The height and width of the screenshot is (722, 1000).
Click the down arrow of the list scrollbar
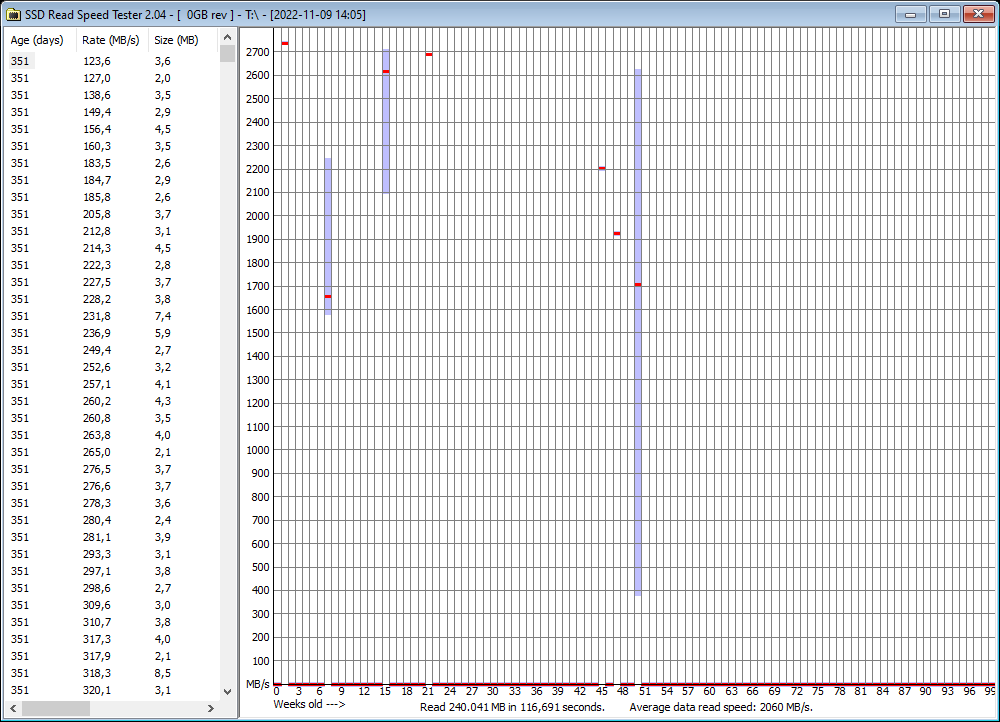(x=226, y=690)
